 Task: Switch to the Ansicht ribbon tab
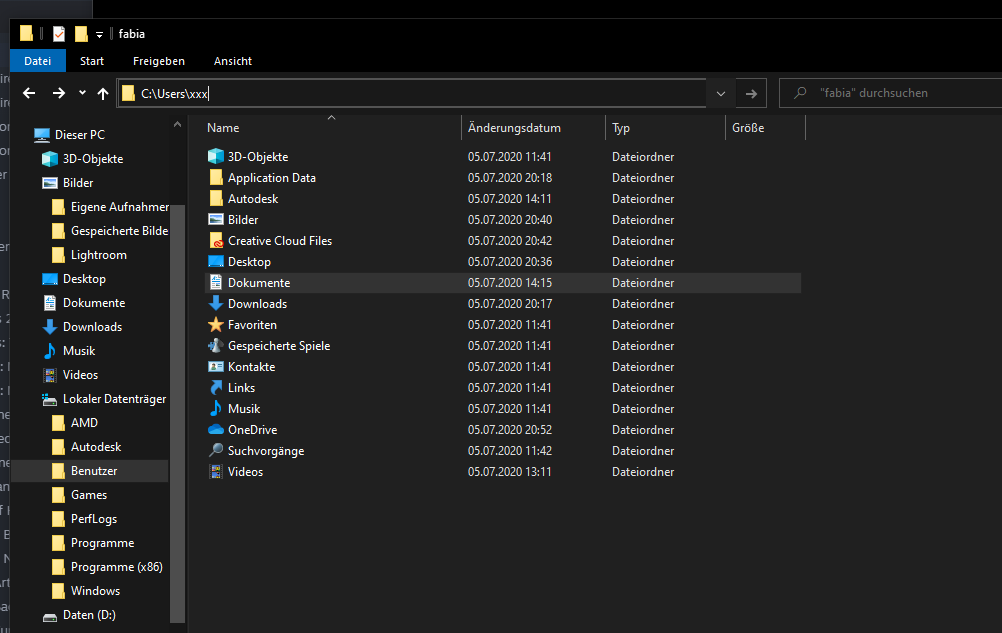233,61
